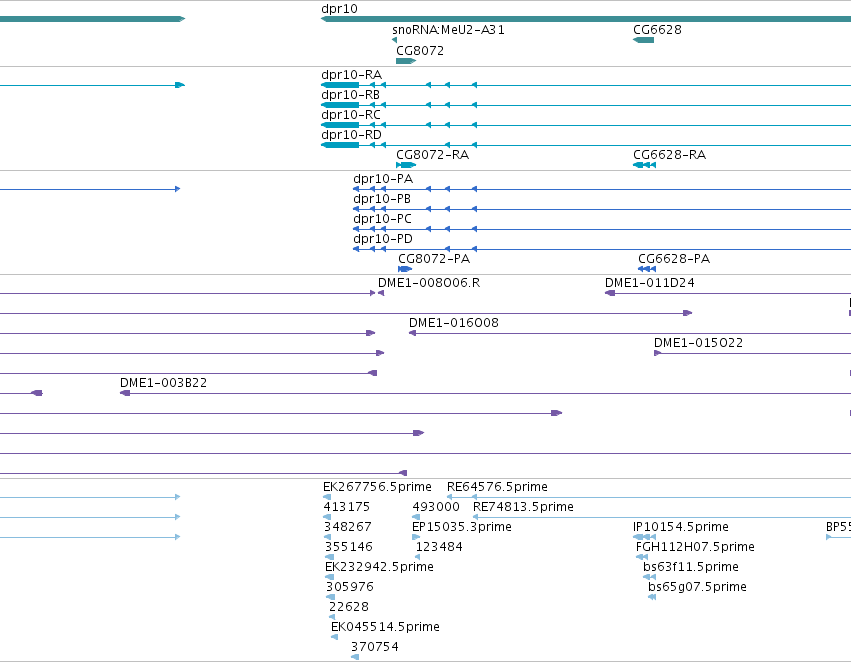Click the 348267 EST label
Image resolution: width=851 pixels, height=662 pixels.
click(348, 527)
